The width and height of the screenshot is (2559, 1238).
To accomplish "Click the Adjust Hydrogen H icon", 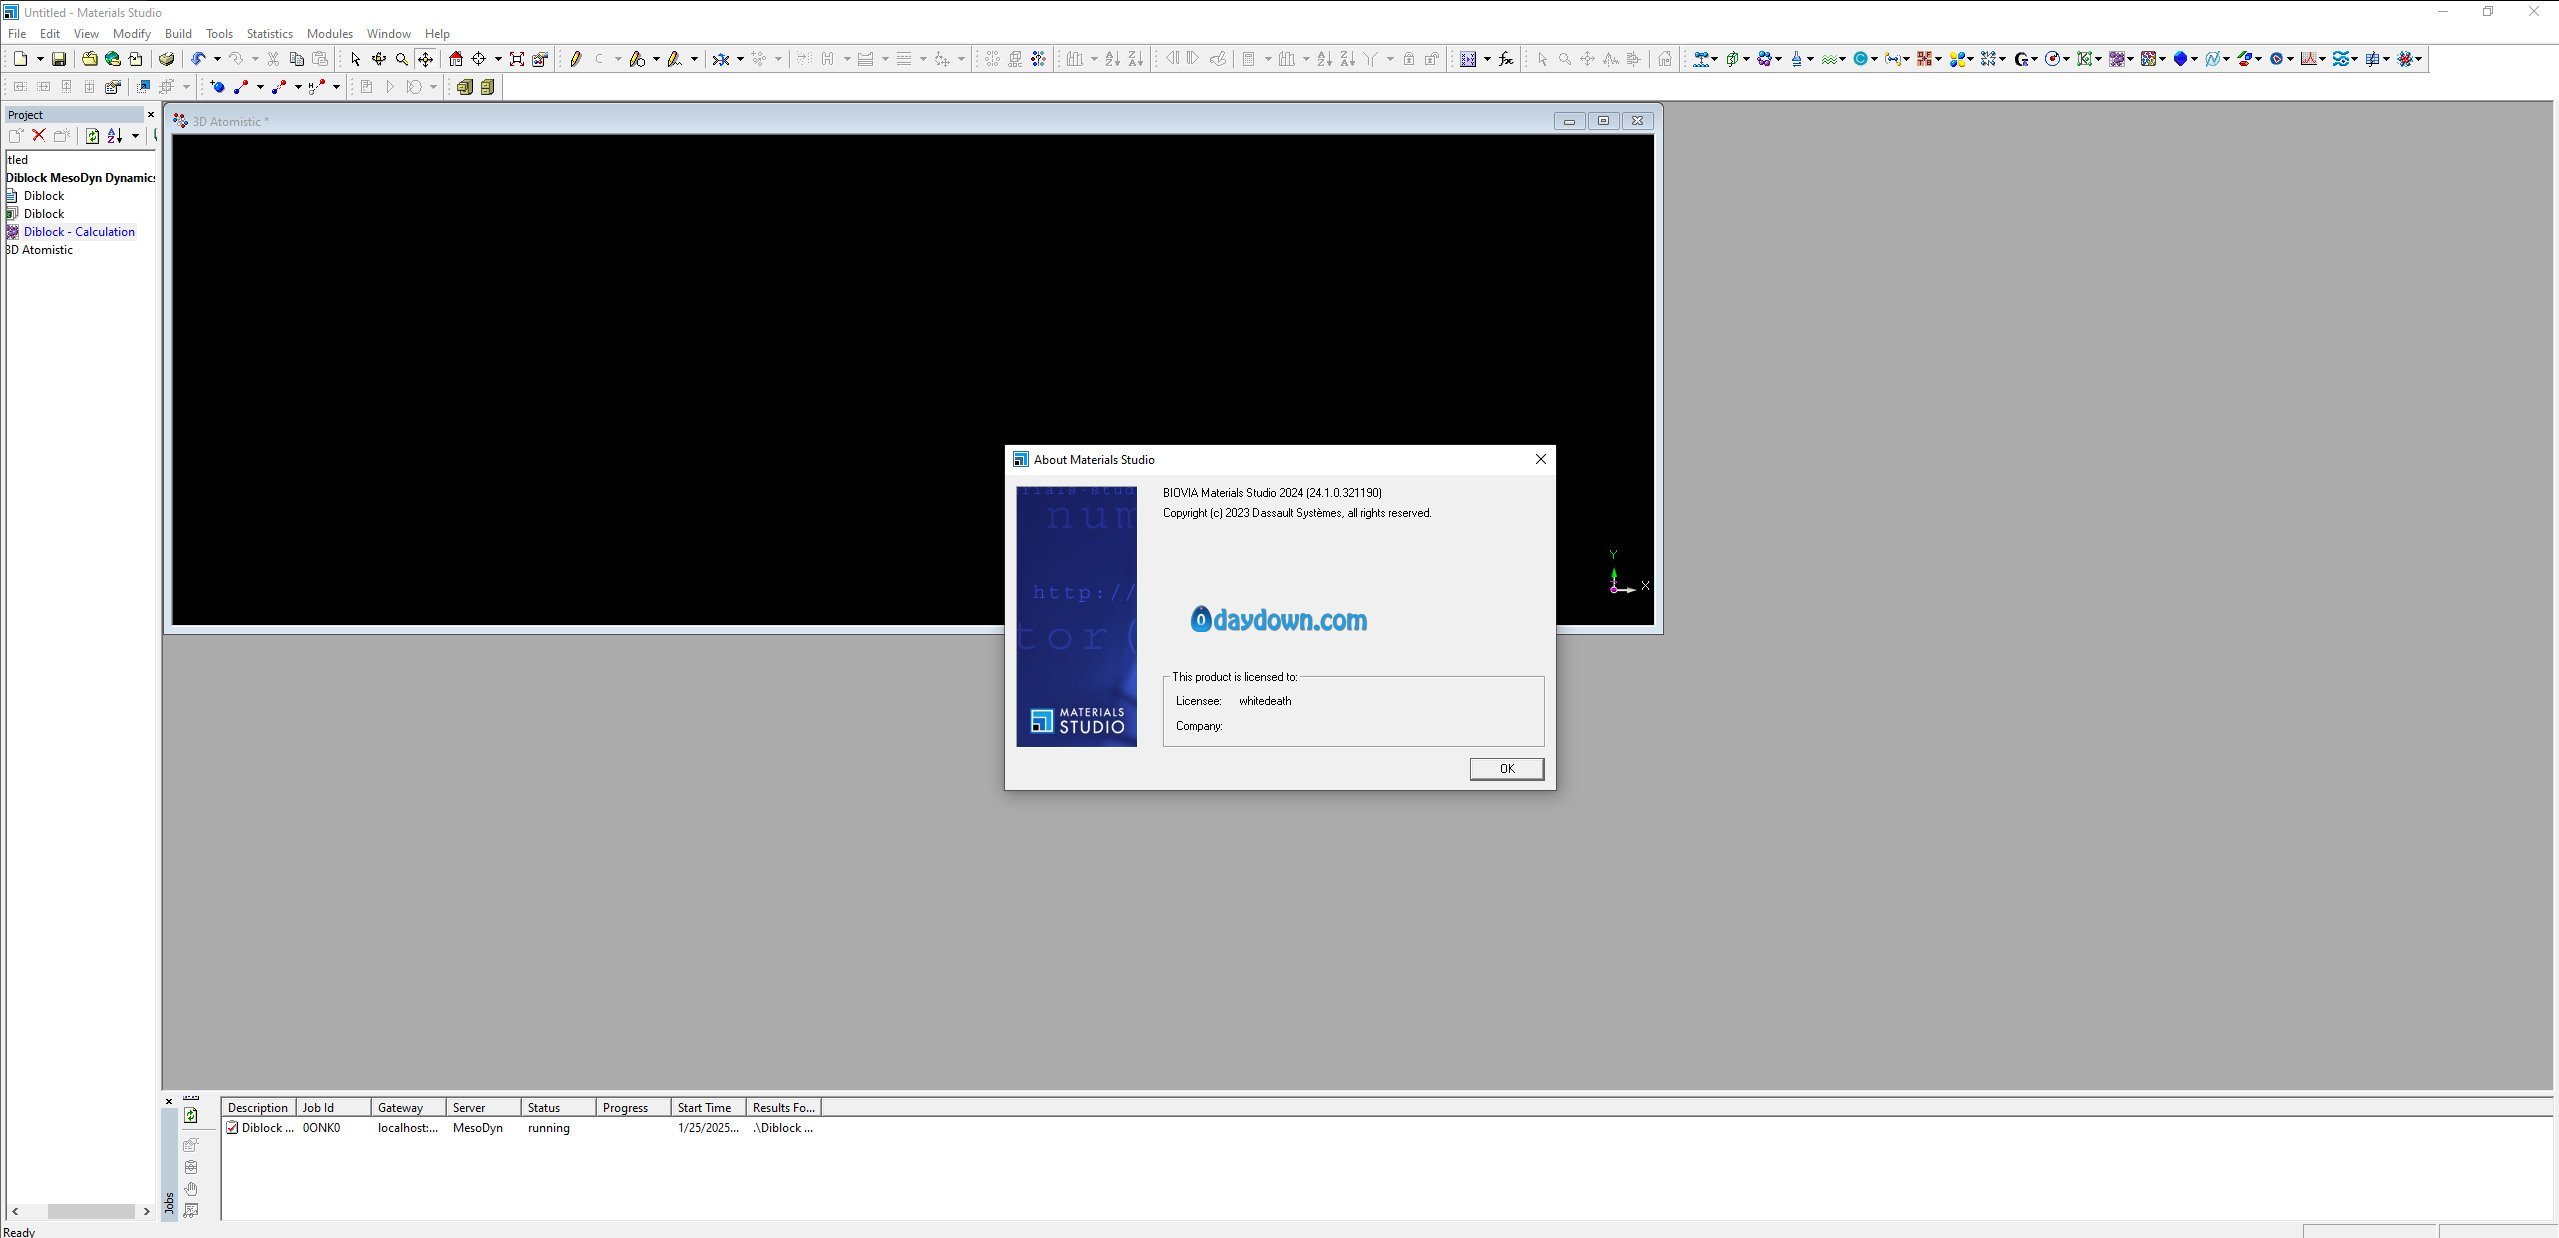I will tap(828, 59).
